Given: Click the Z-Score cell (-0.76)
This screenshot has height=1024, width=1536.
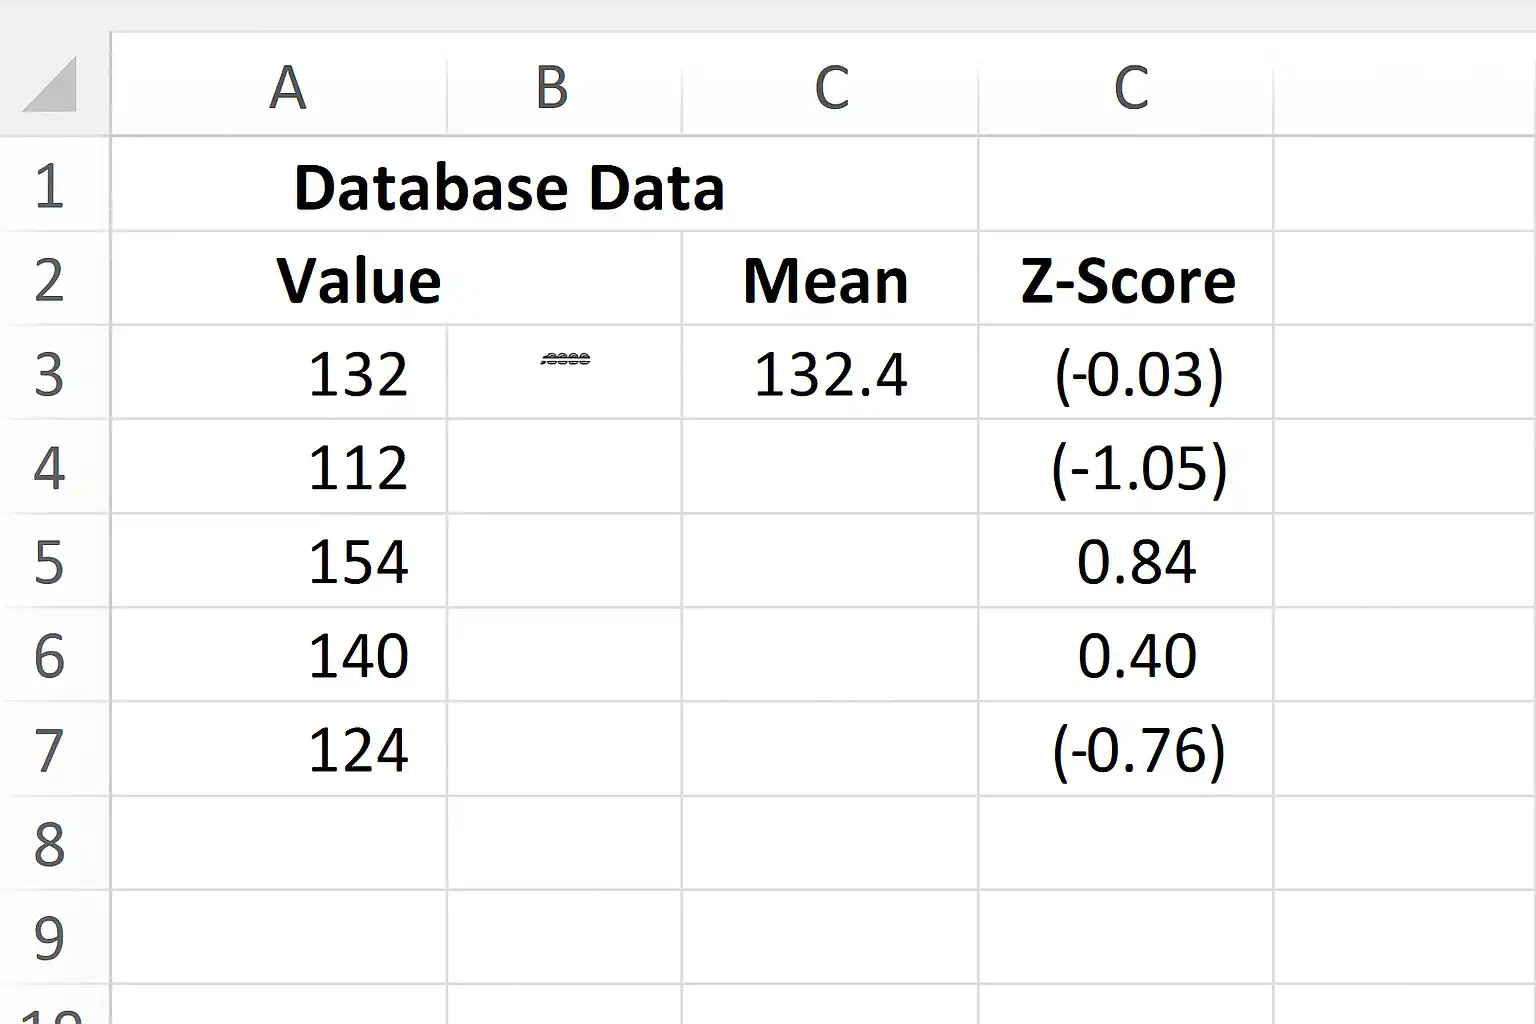Looking at the screenshot, I should [x=1126, y=749].
